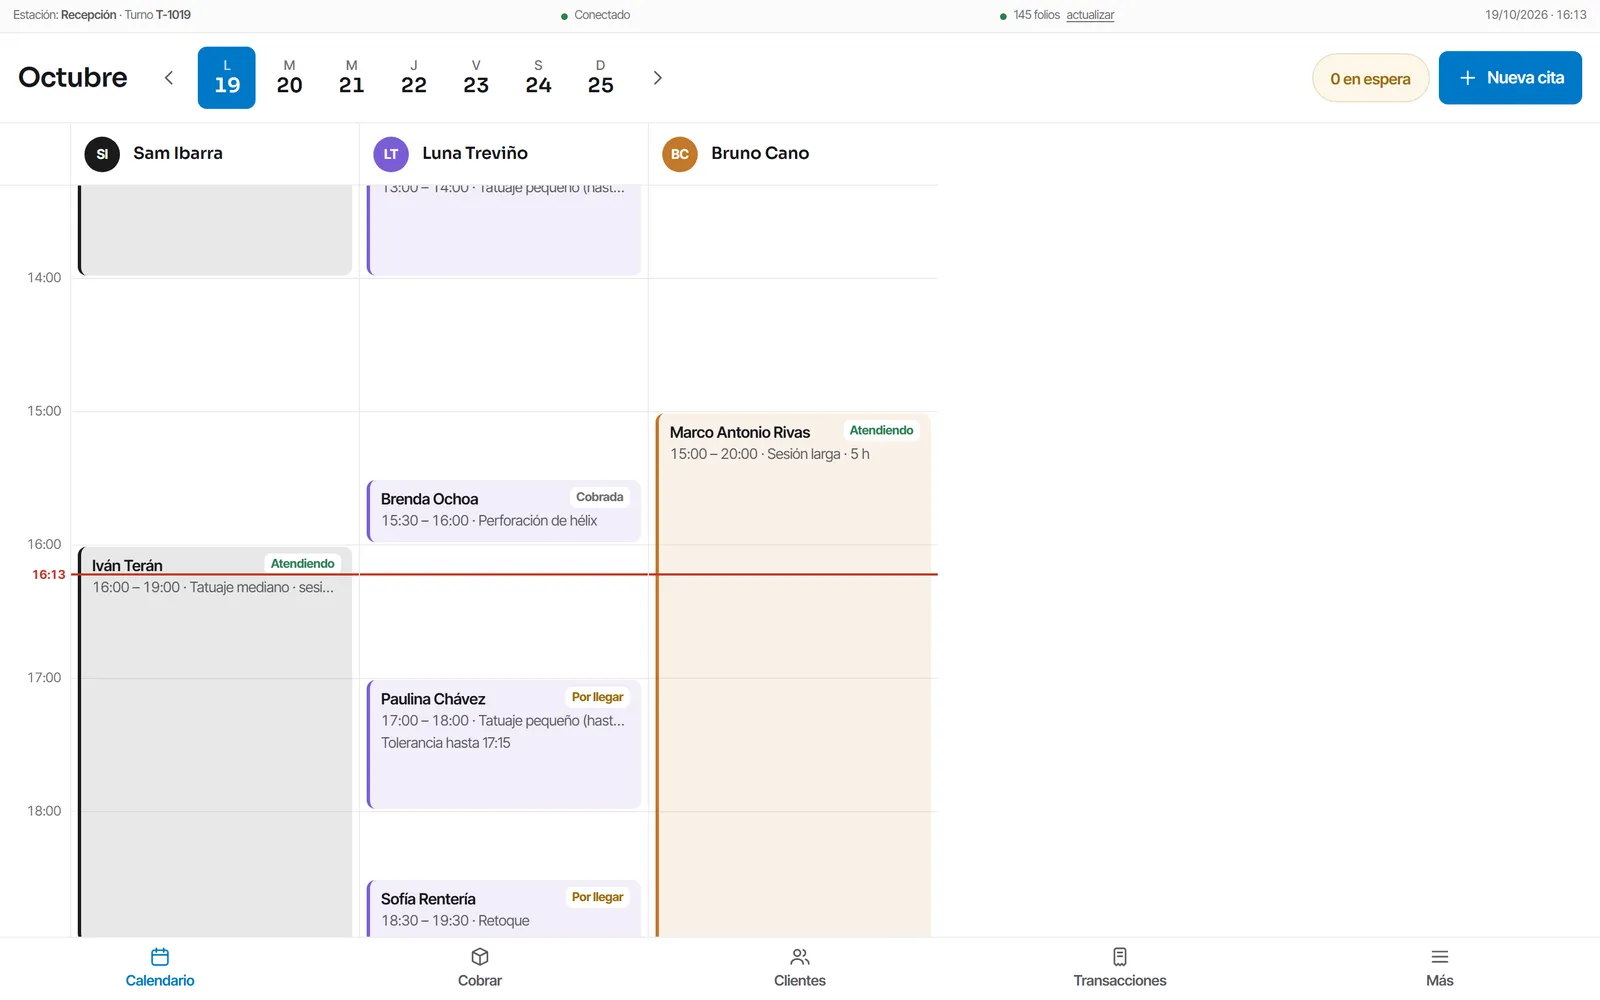Click Luna Treviño's LT avatar
Viewport: 1600px width, 1000px height.
tap(391, 154)
